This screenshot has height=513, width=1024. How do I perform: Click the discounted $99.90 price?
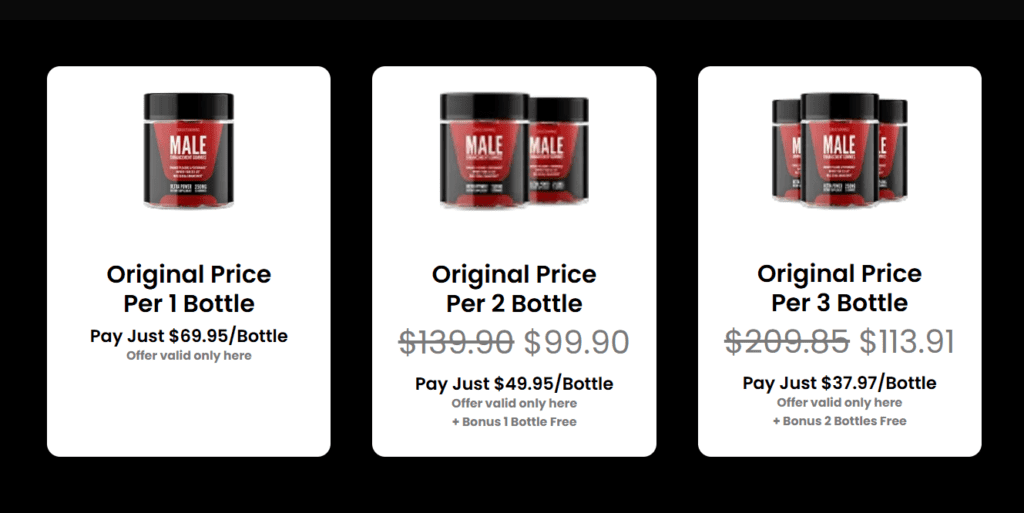[x=577, y=343]
